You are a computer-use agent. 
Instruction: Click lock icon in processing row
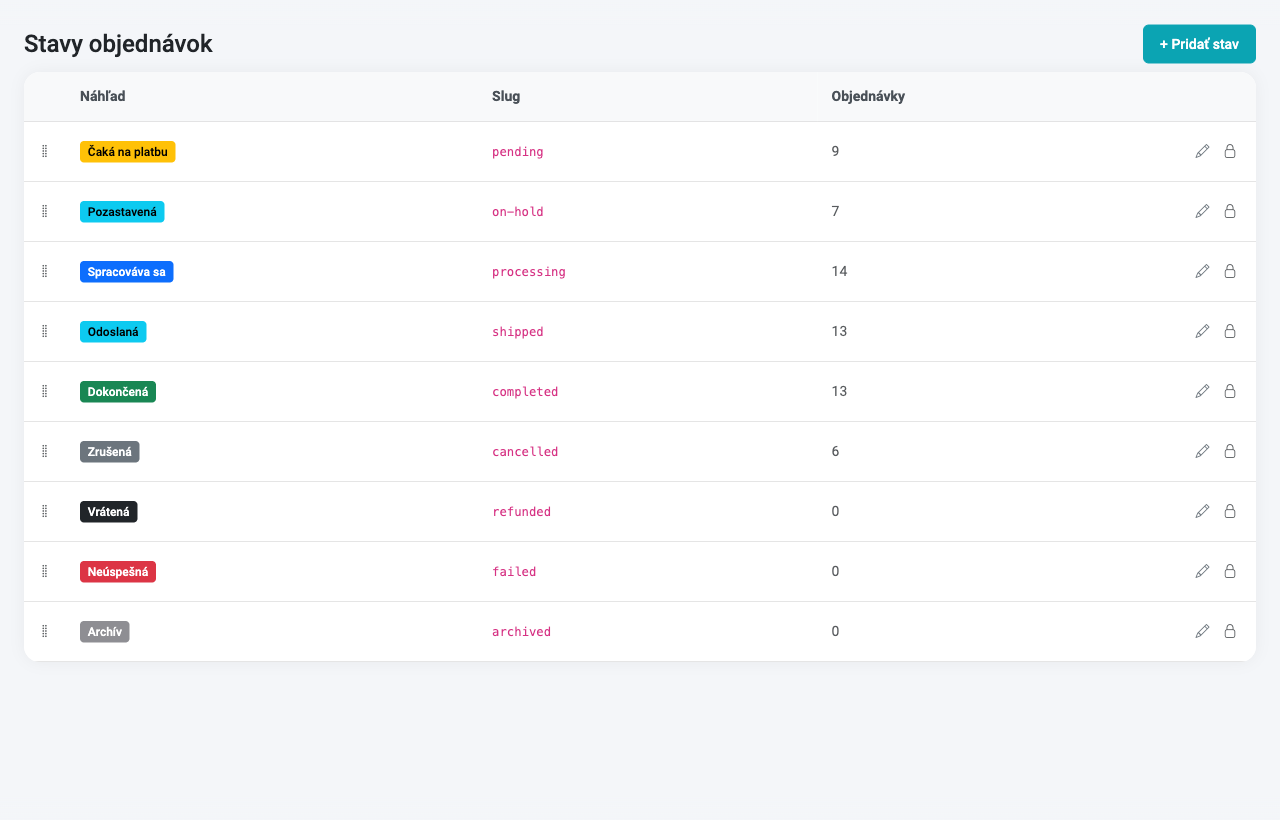click(1230, 271)
